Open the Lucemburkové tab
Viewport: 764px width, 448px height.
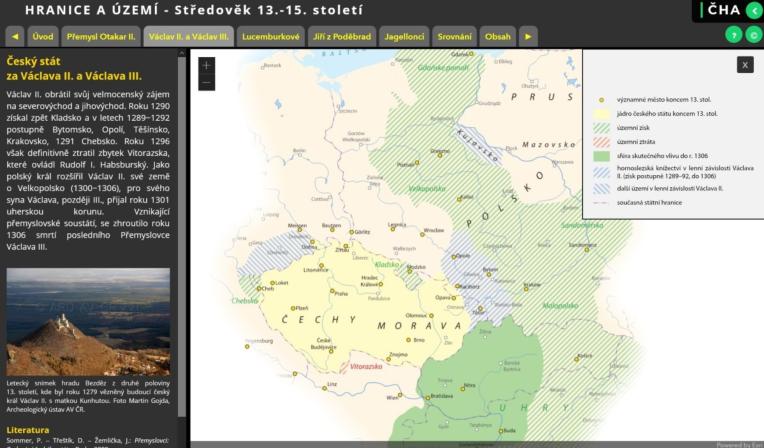pos(271,37)
